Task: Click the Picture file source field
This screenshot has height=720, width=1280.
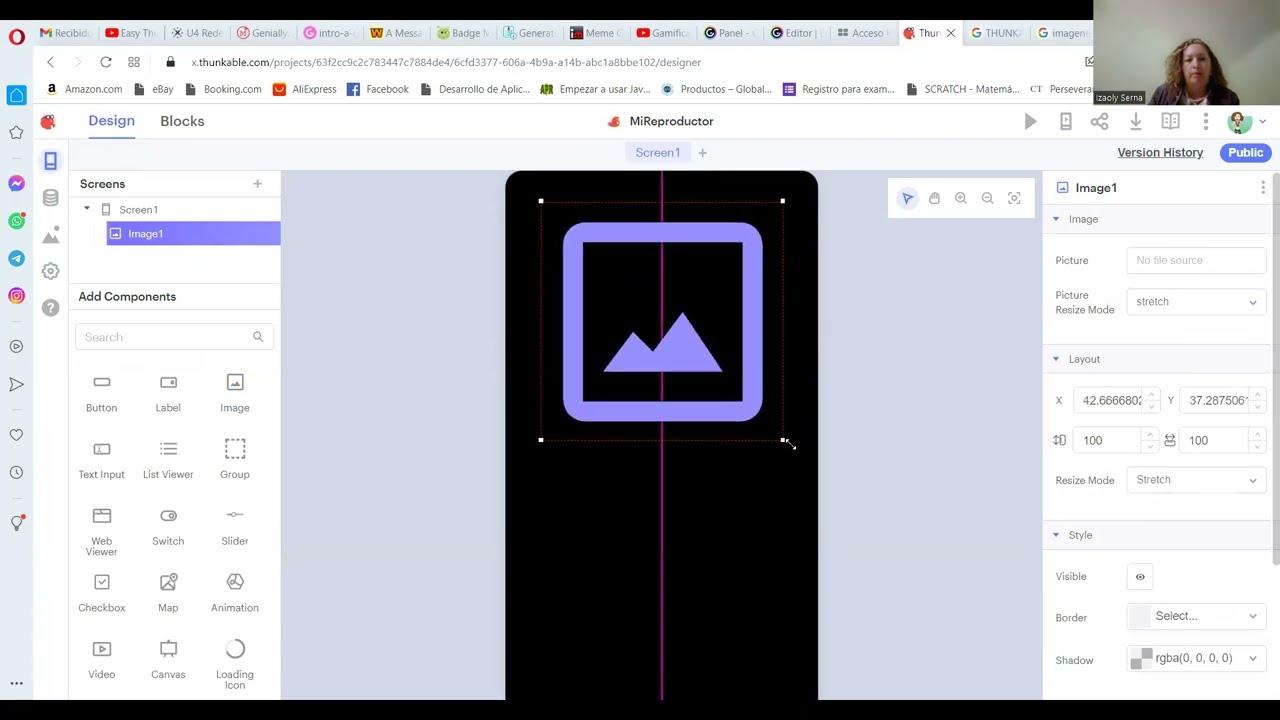Action: point(1197,260)
